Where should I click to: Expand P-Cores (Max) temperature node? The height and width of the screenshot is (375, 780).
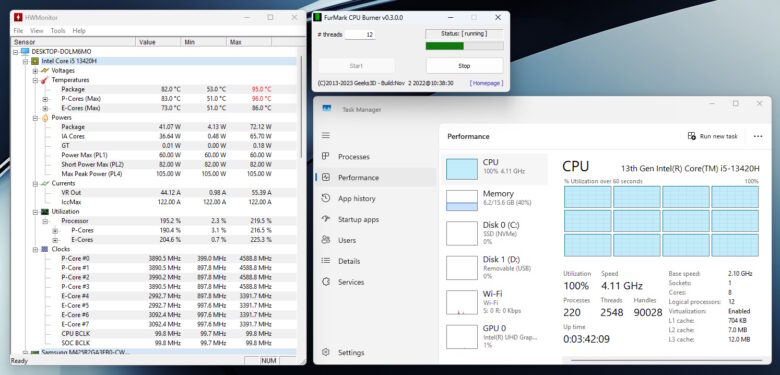(45, 99)
